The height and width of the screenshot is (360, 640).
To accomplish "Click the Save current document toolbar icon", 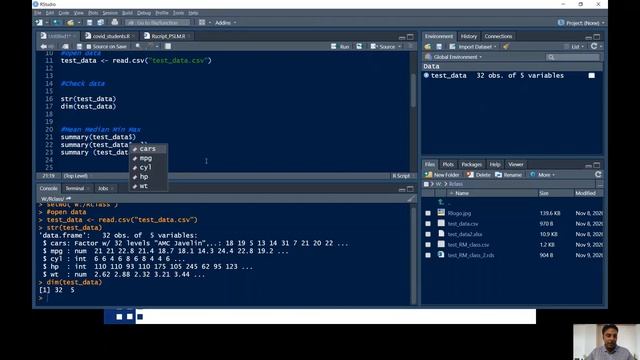I will [89, 22].
